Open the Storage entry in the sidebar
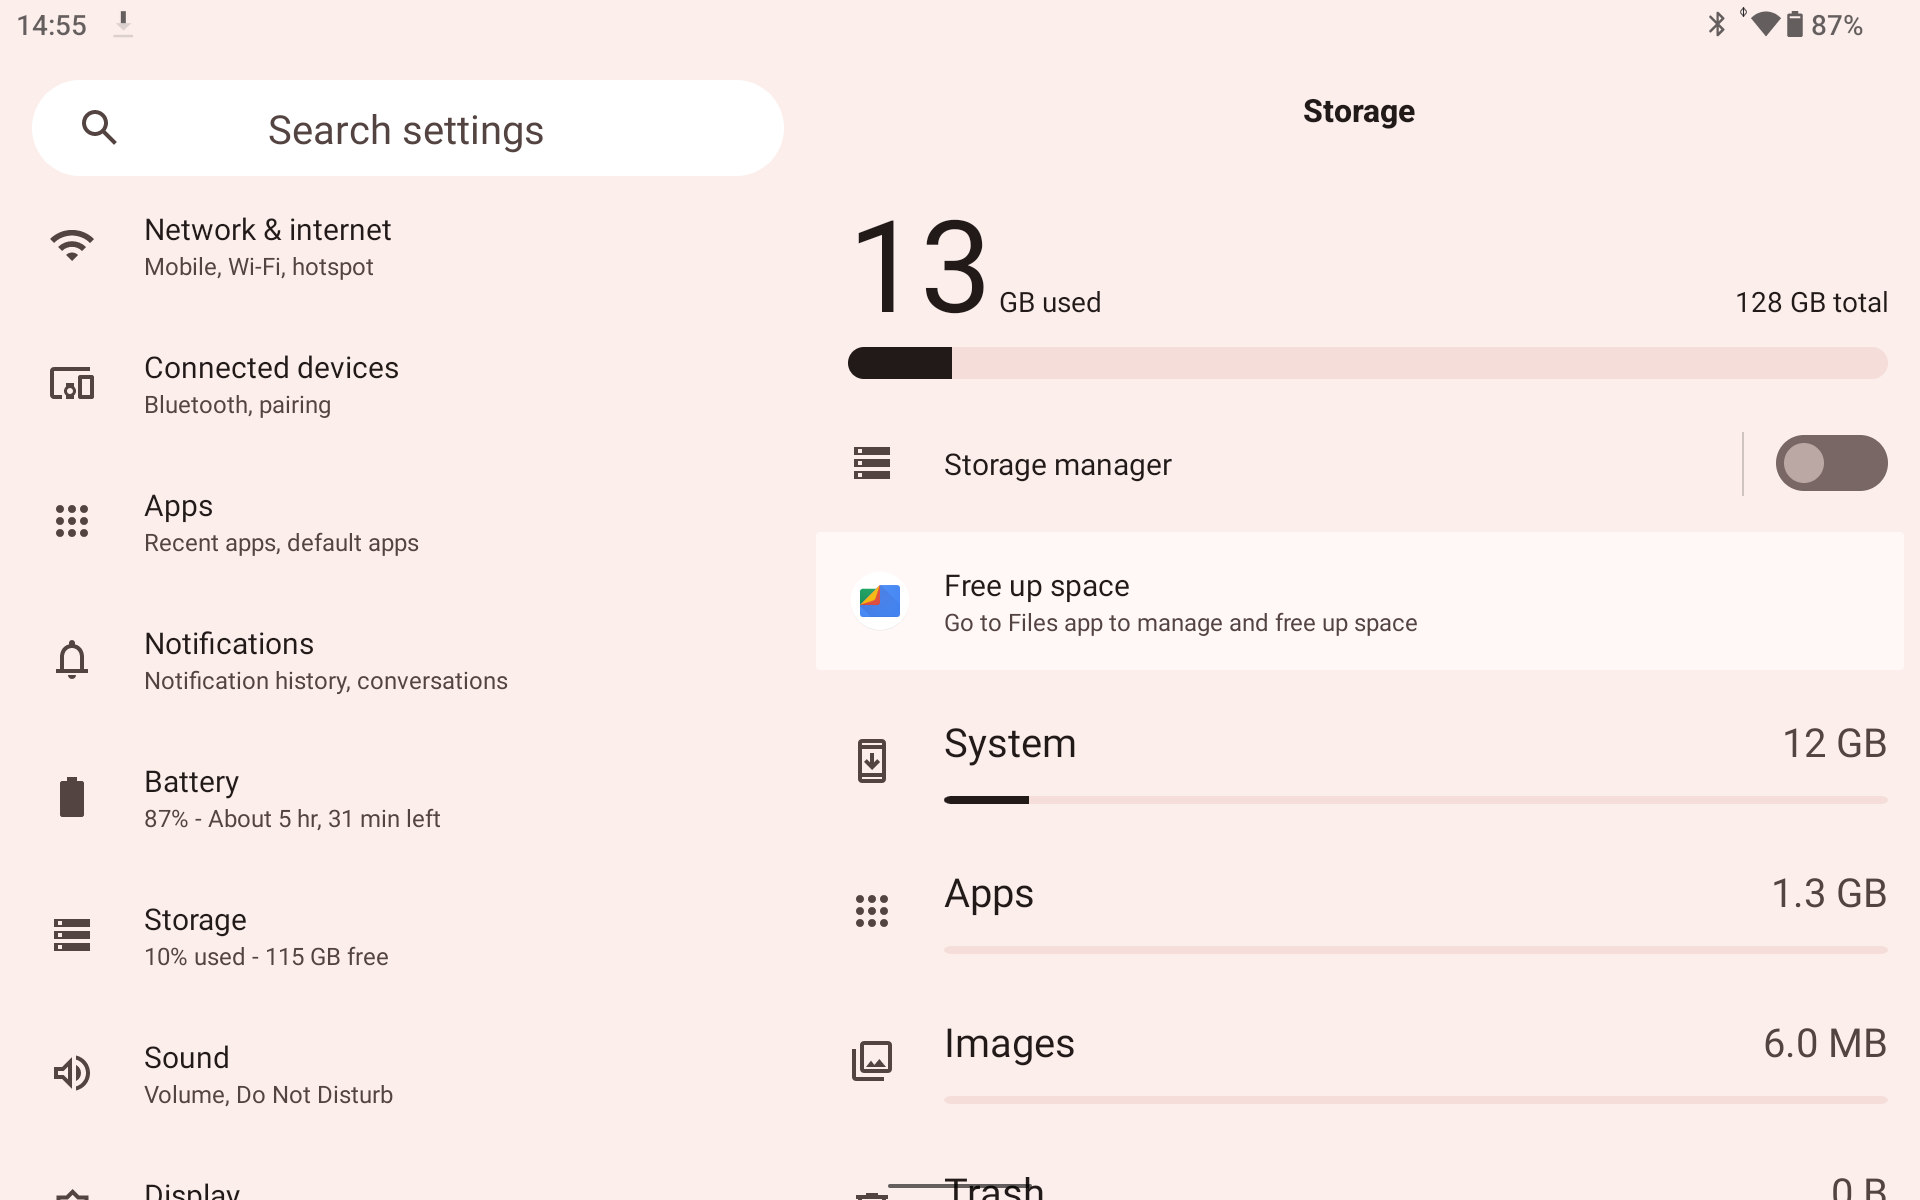Screen dimensions: 1920x1200 (266, 936)
